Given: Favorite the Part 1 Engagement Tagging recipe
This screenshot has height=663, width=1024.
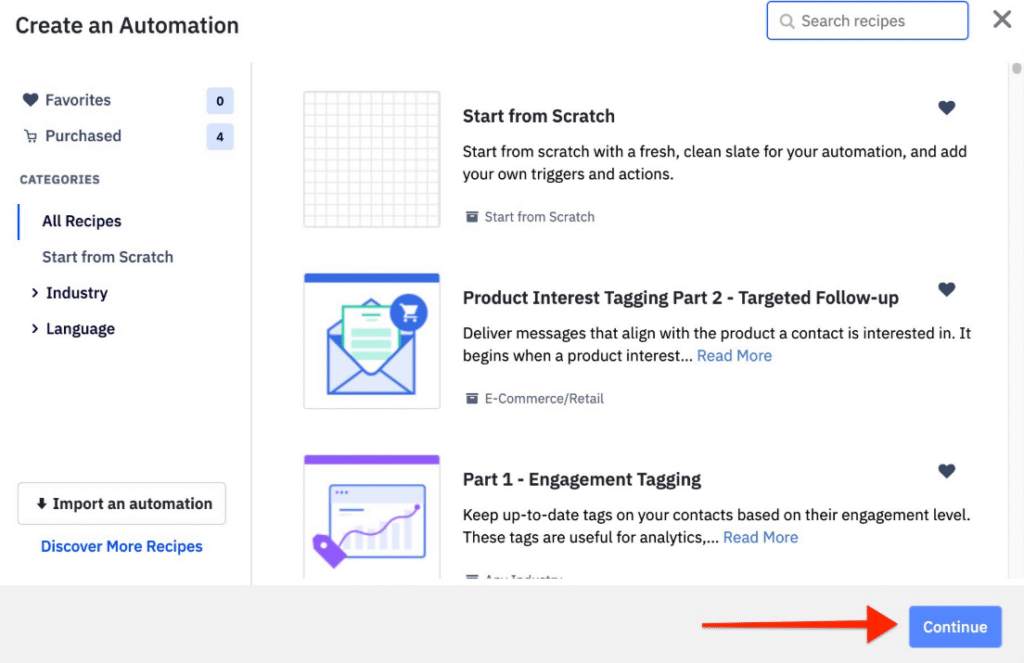Looking at the screenshot, I should [x=946, y=471].
